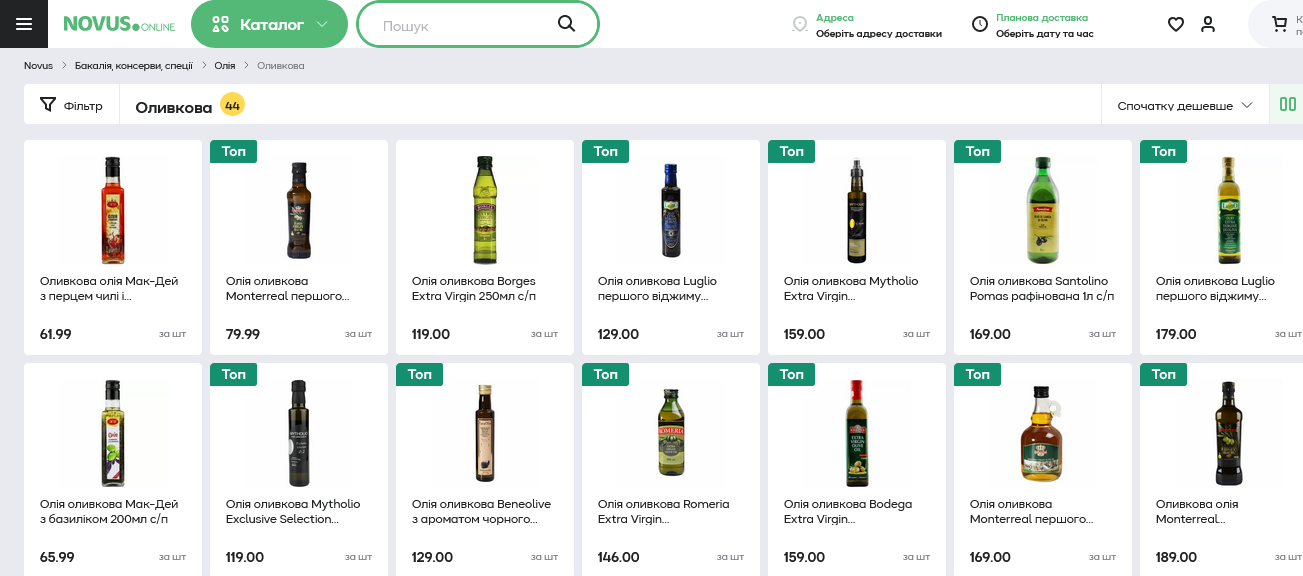The height and width of the screenshot is (576, 1303).
Task: Open the user account profile icon
Action: 1208,24
